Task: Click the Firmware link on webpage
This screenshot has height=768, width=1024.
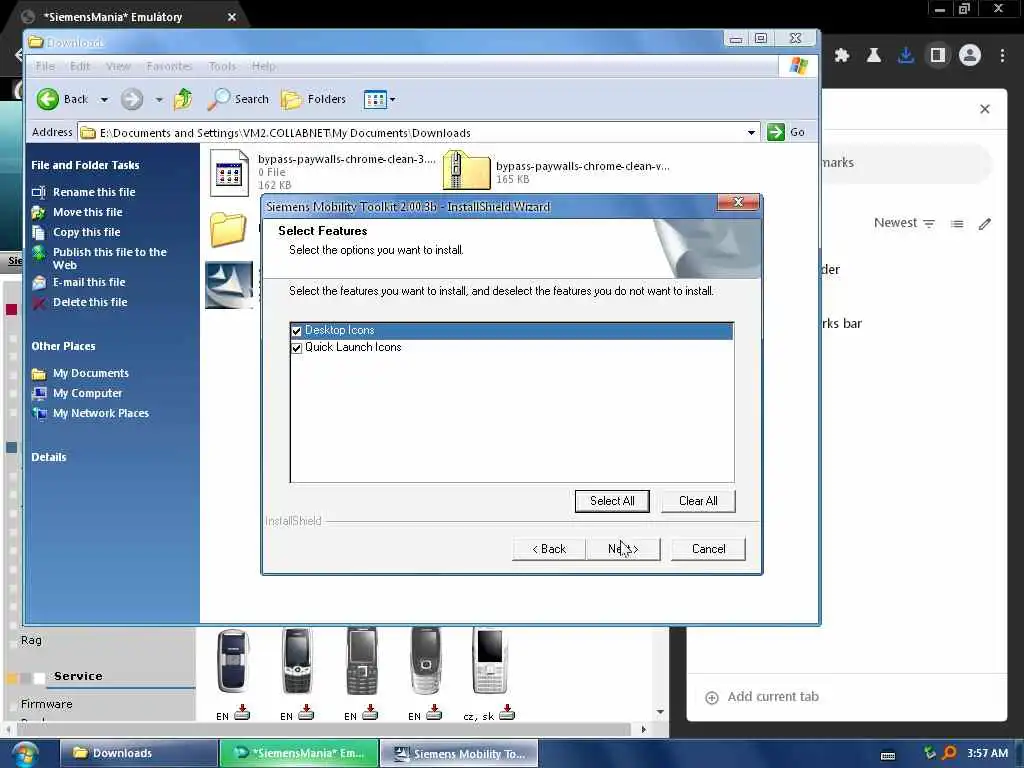Action: pos(46,704)
